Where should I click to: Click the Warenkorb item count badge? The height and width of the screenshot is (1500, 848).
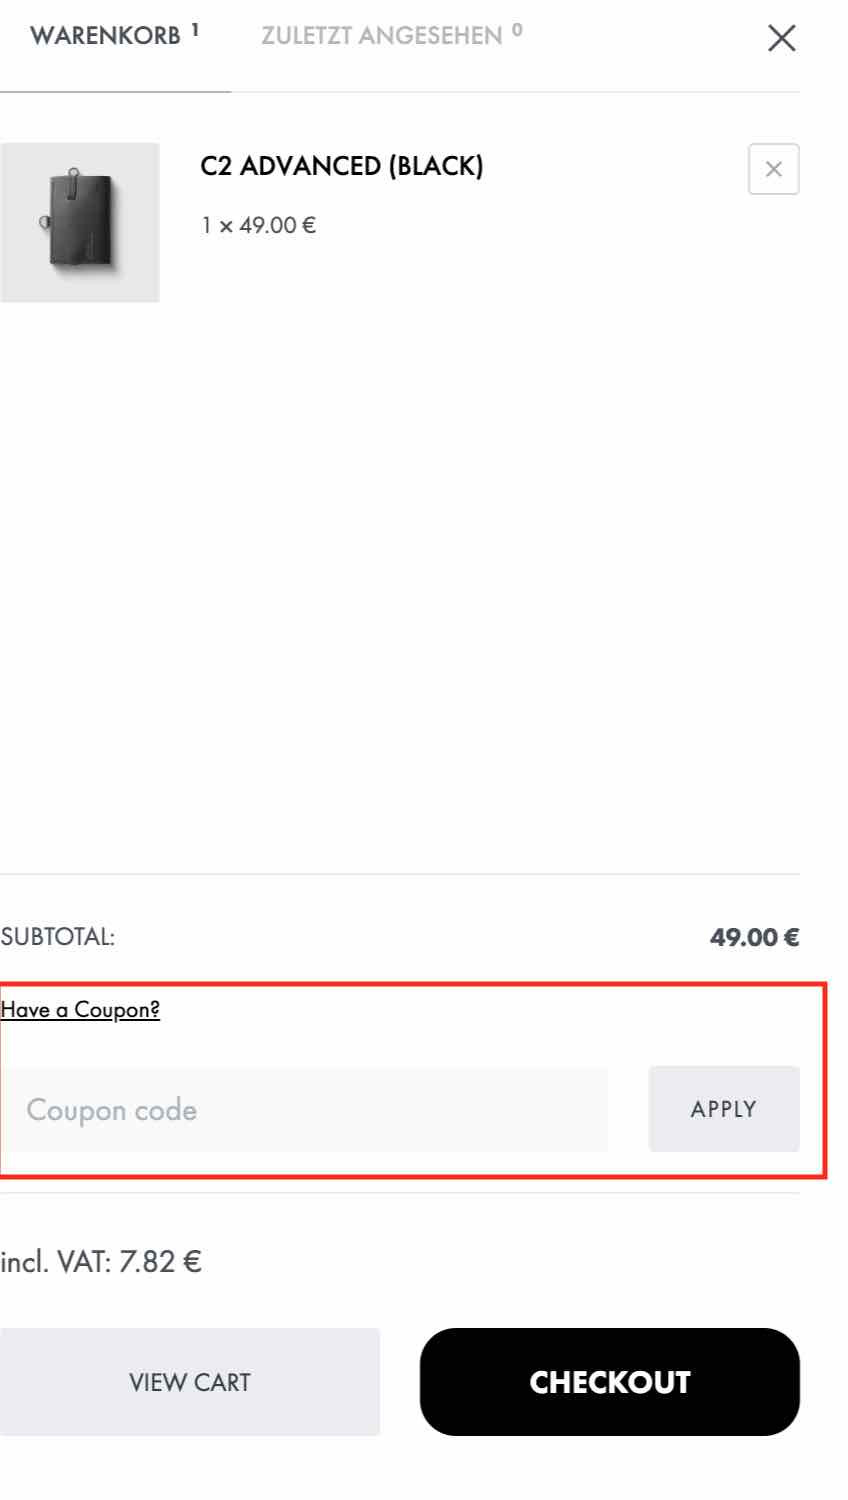pyautogui.click(x=195, y=30)
